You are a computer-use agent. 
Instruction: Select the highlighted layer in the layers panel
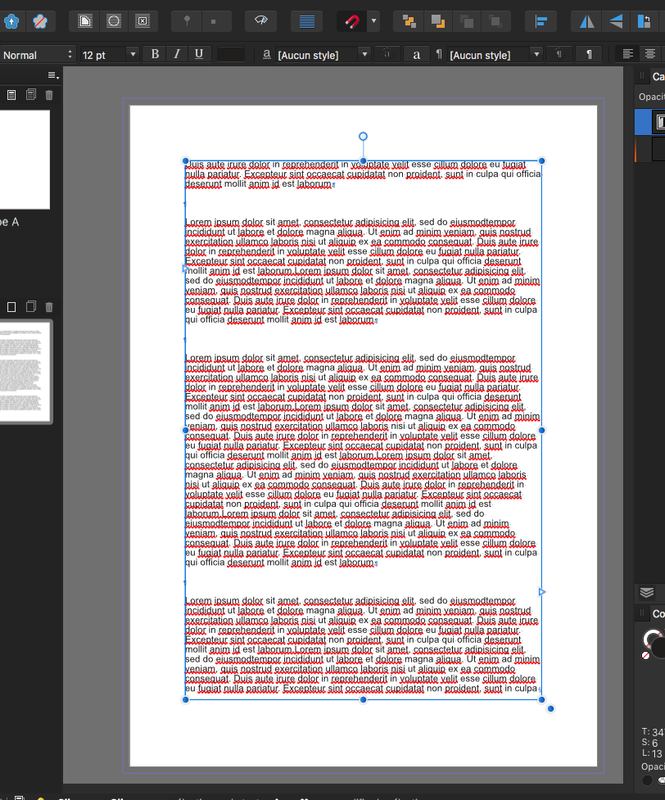pos(650,121)
